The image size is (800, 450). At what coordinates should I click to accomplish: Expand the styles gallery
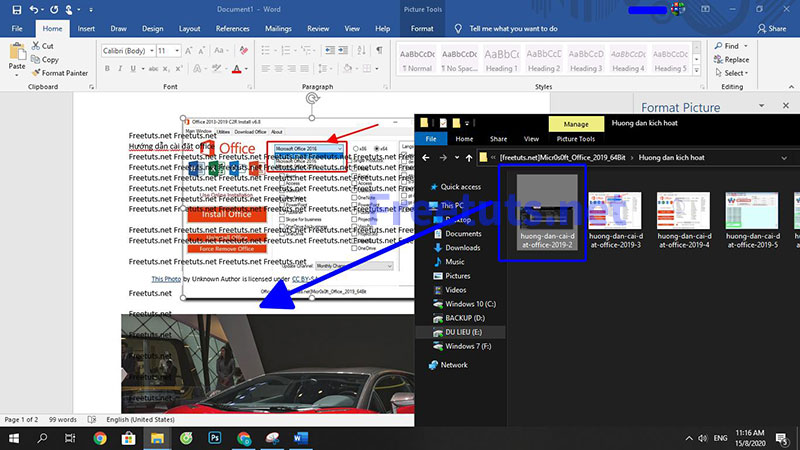pos(696,71)
